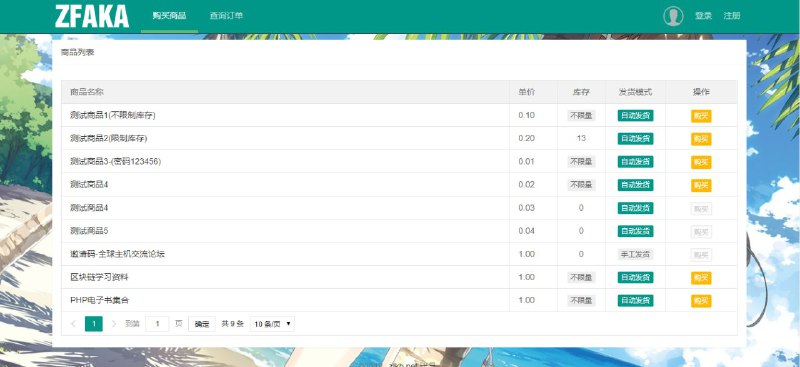Click 不限量 stock badge for 测试商品1(不限制库存)
Viewport: 800px width, 367px height.
pos(581,116)
